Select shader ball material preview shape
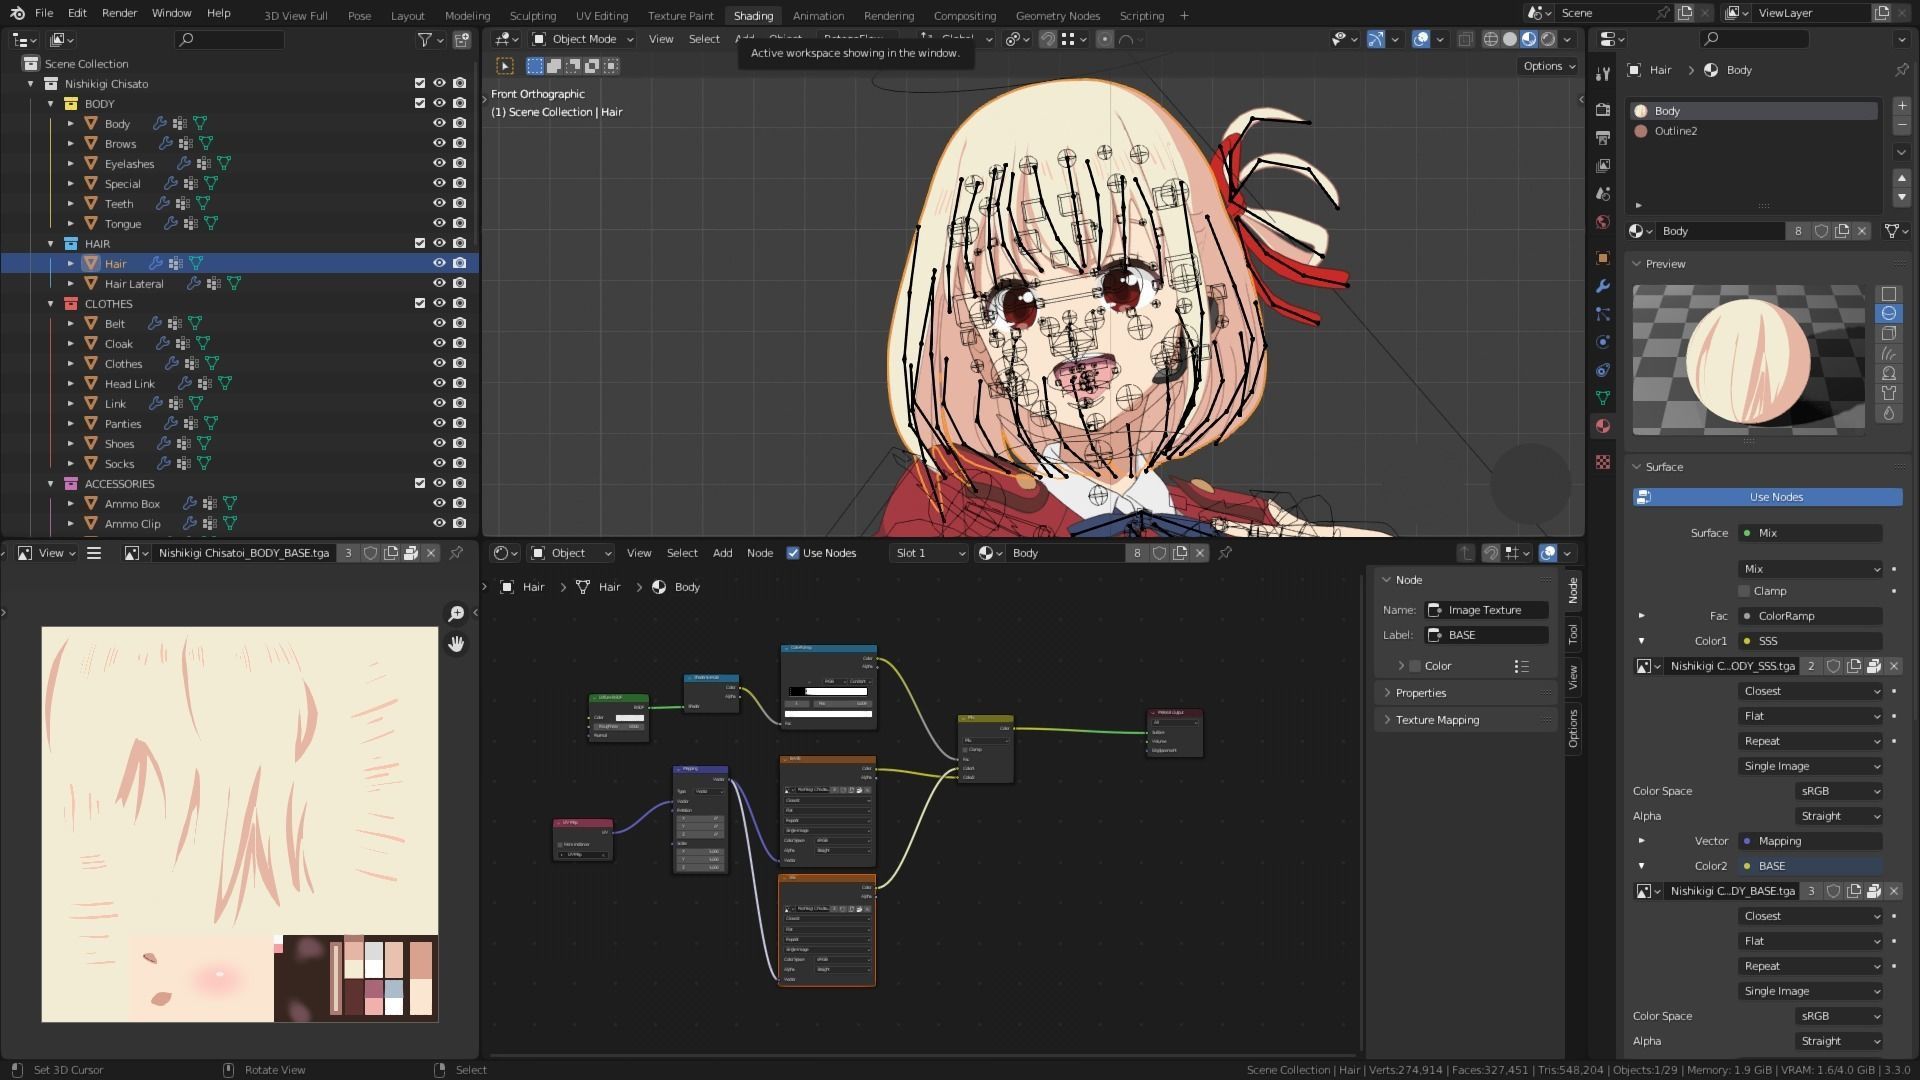 point(1888,373)
